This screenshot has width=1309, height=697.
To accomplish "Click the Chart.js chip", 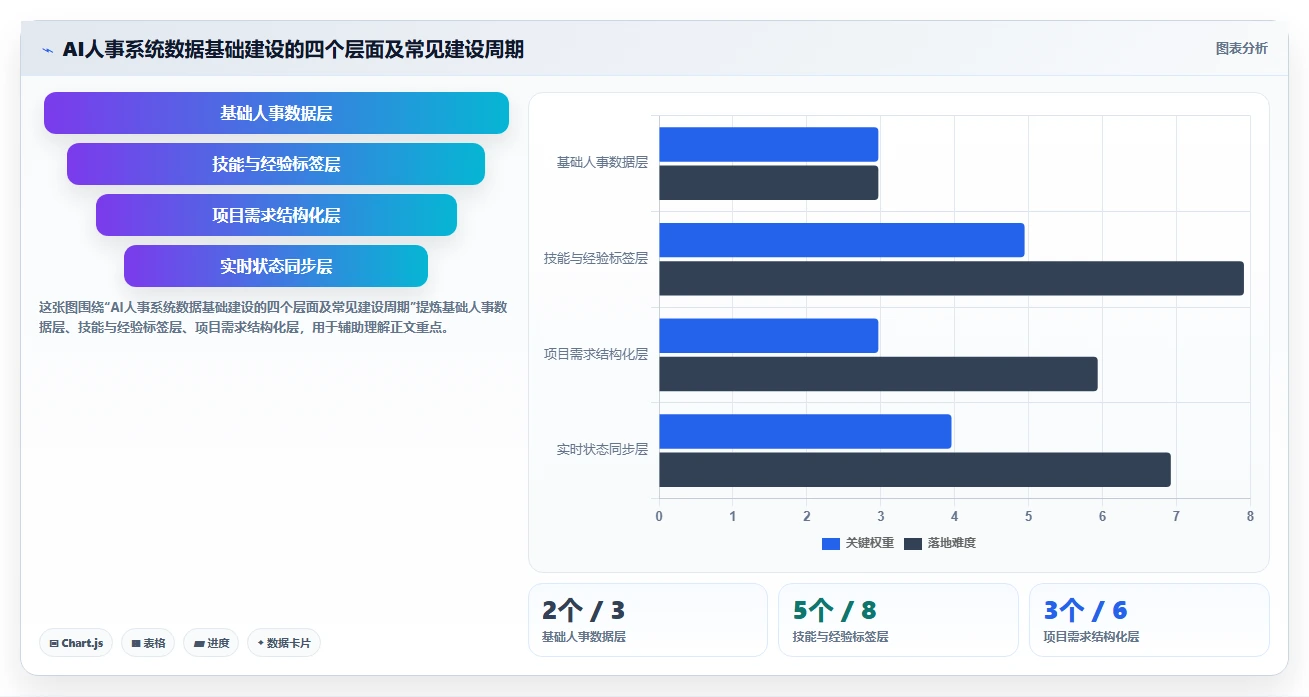I will coord(76,643).
